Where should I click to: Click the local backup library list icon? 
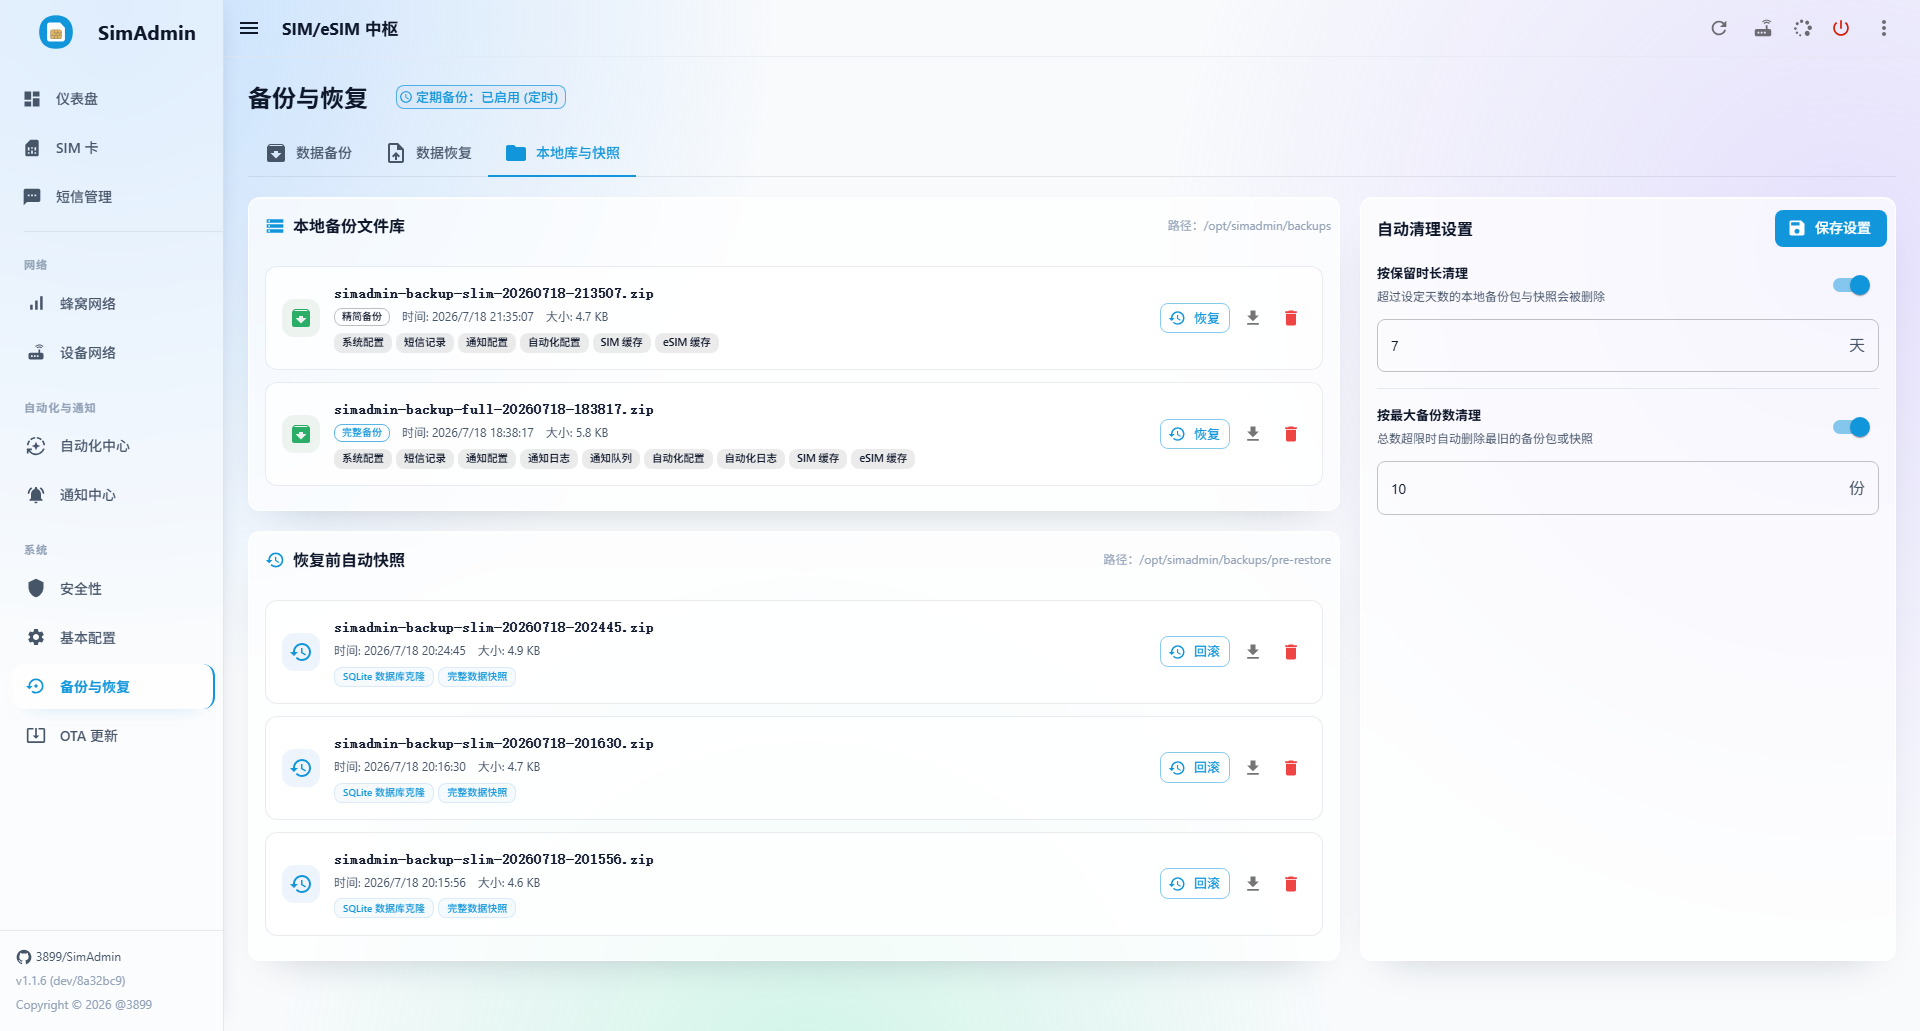[275, 226]
